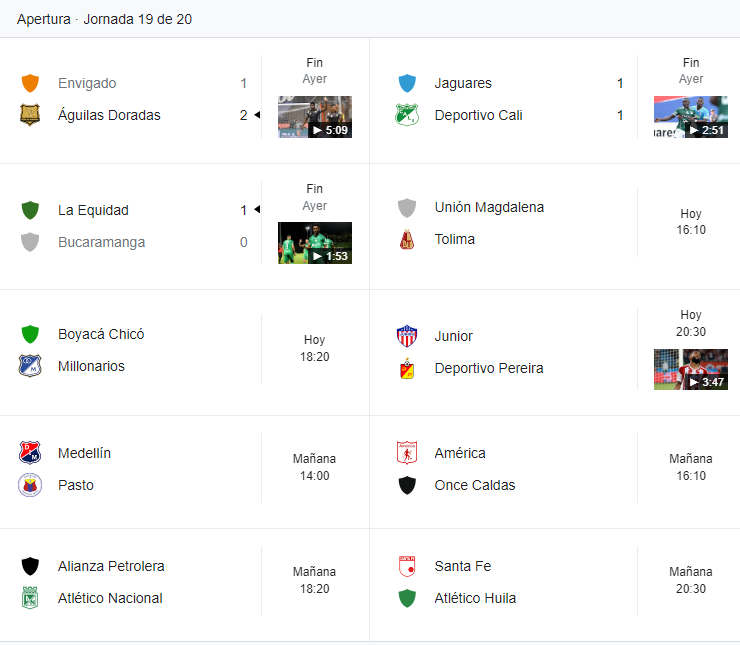Play the Jaguares vs Deportivo Cali highlights

click(x=690, y=117)
